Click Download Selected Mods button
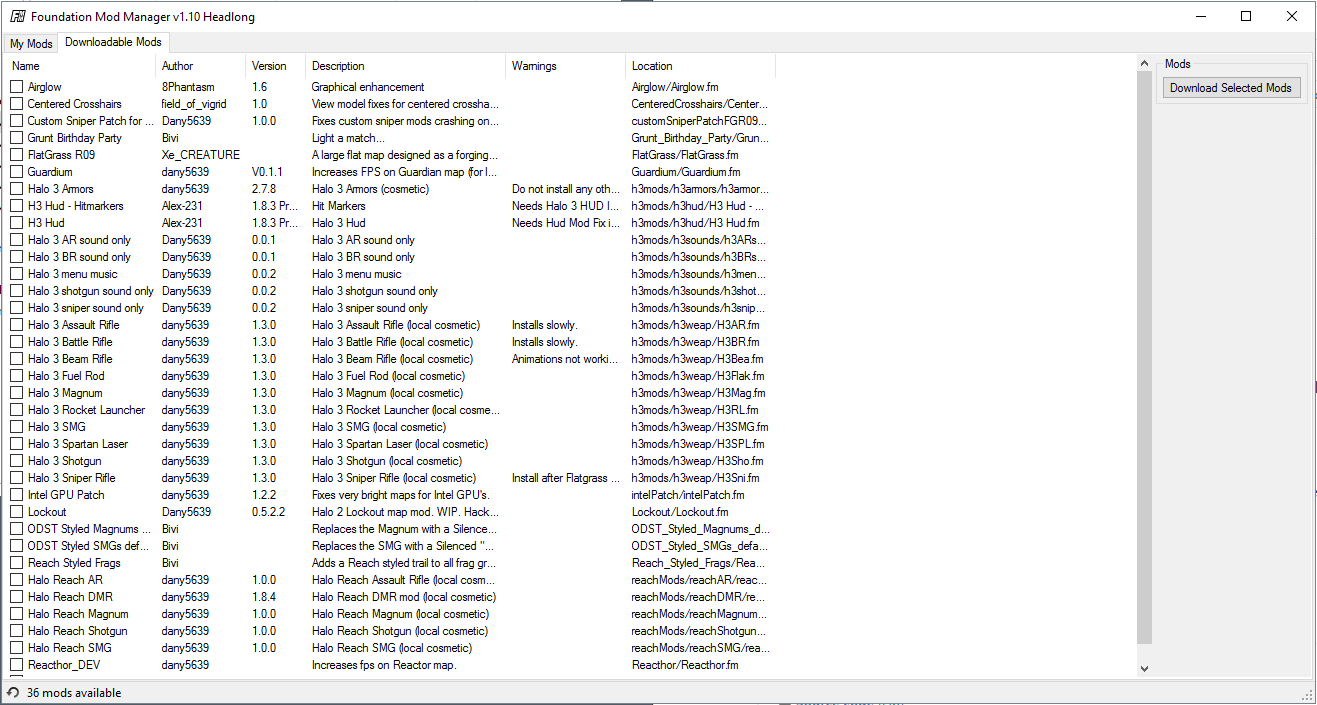 1231,88
